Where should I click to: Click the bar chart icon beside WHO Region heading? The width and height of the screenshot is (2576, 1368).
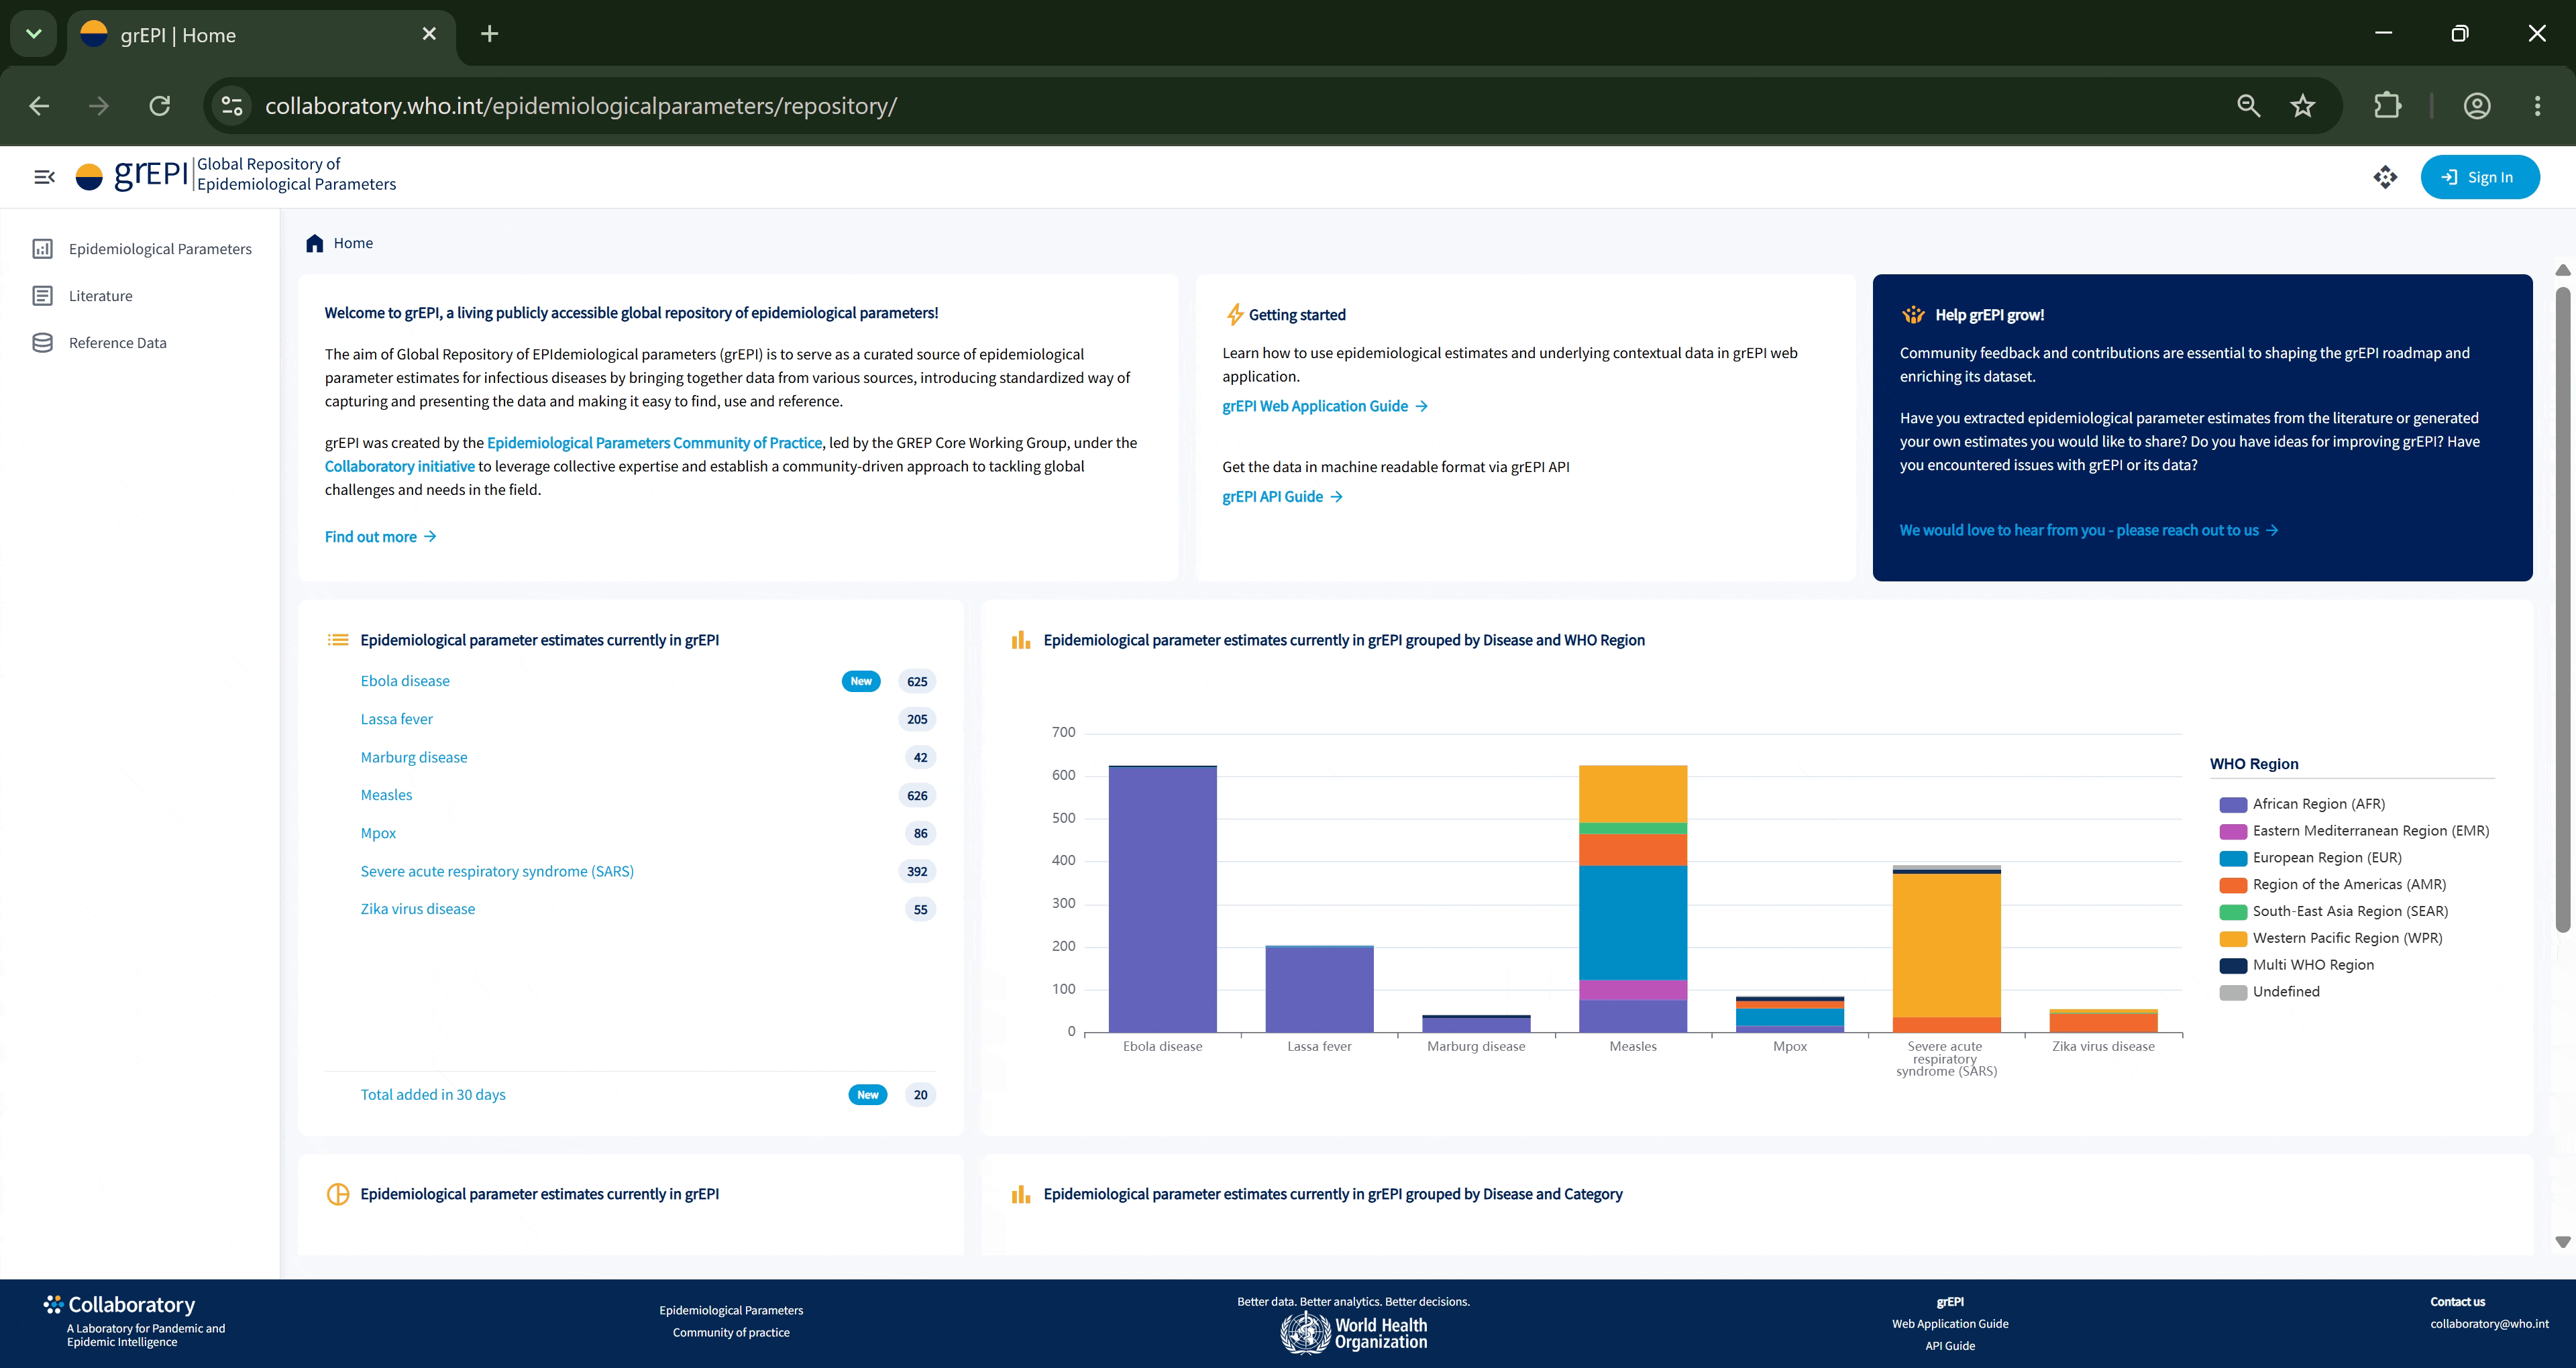click(x=1020, y=640)
